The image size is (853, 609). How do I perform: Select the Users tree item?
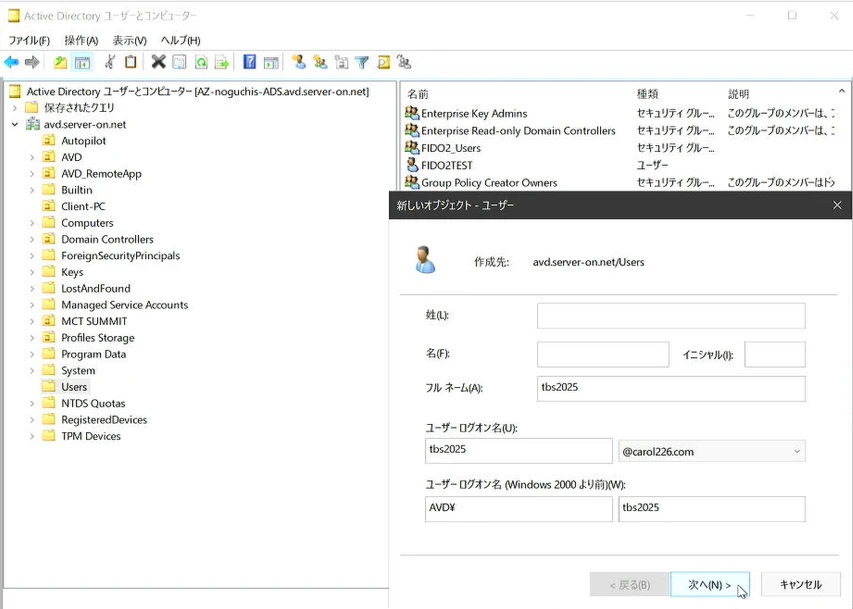(x=74, y=386)
